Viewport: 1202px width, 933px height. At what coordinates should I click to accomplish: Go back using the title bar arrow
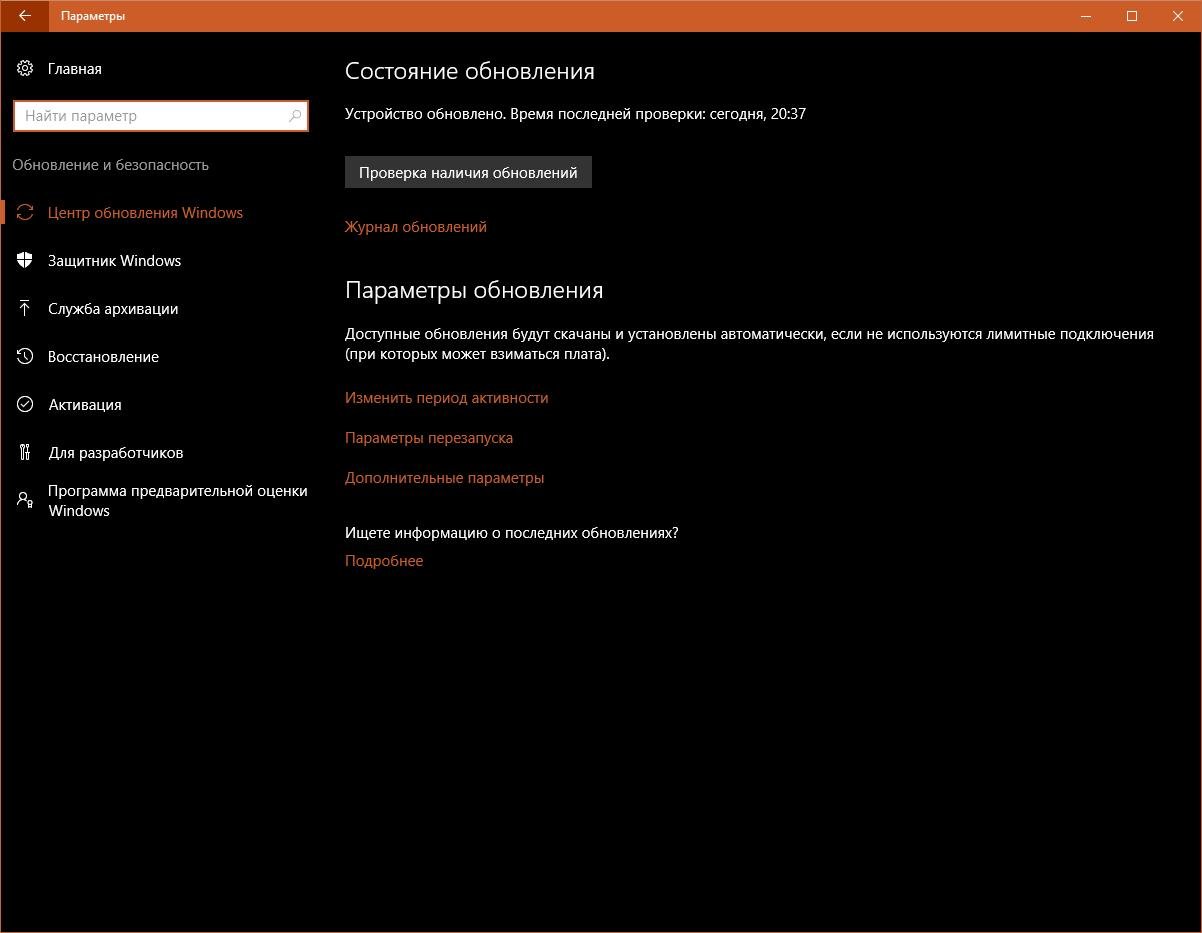pyautogui.click(x=24, y=16)
